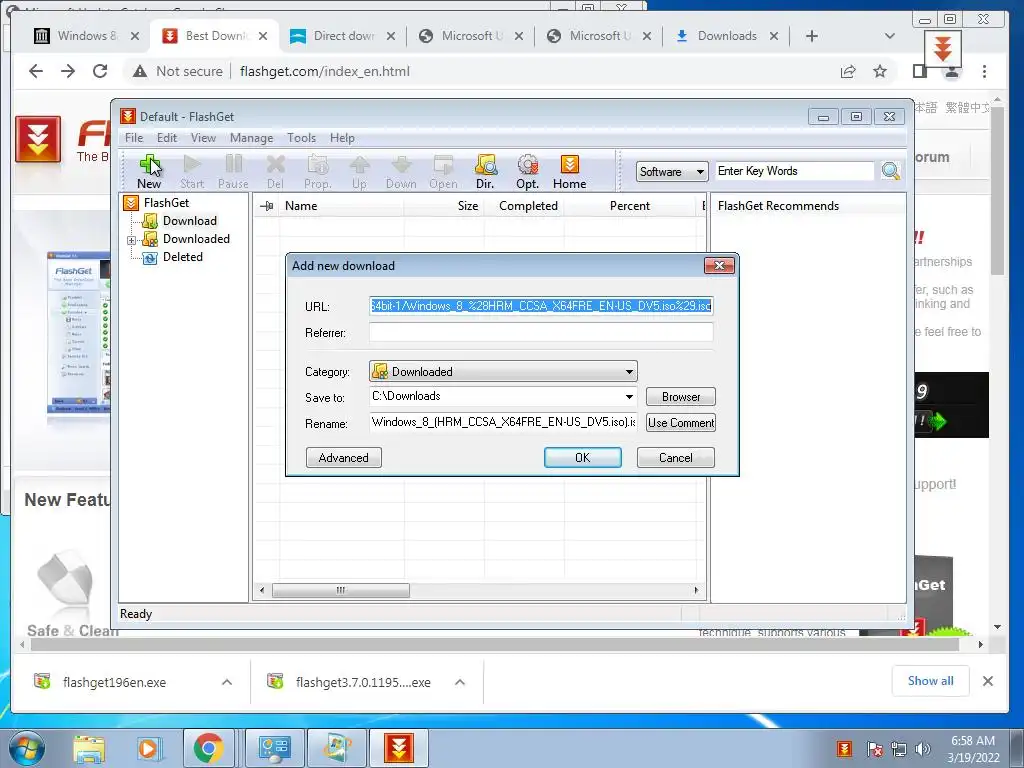The height and width of the screenshot is (768, 1024).
Task: Click the volume tray icon
Action: [x=923, y=748]
